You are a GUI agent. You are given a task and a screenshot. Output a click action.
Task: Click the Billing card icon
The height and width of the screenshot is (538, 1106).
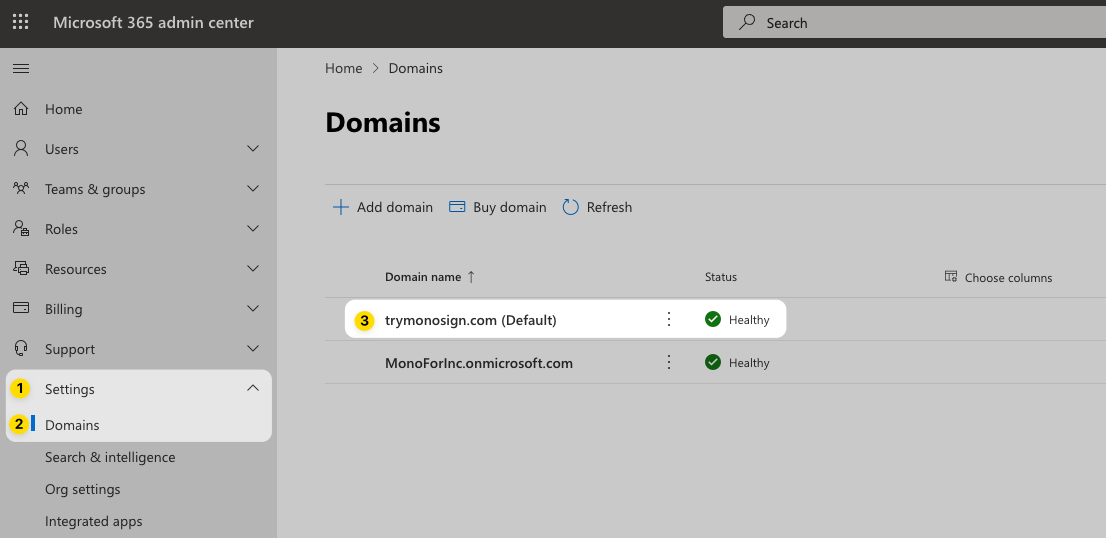21,309
